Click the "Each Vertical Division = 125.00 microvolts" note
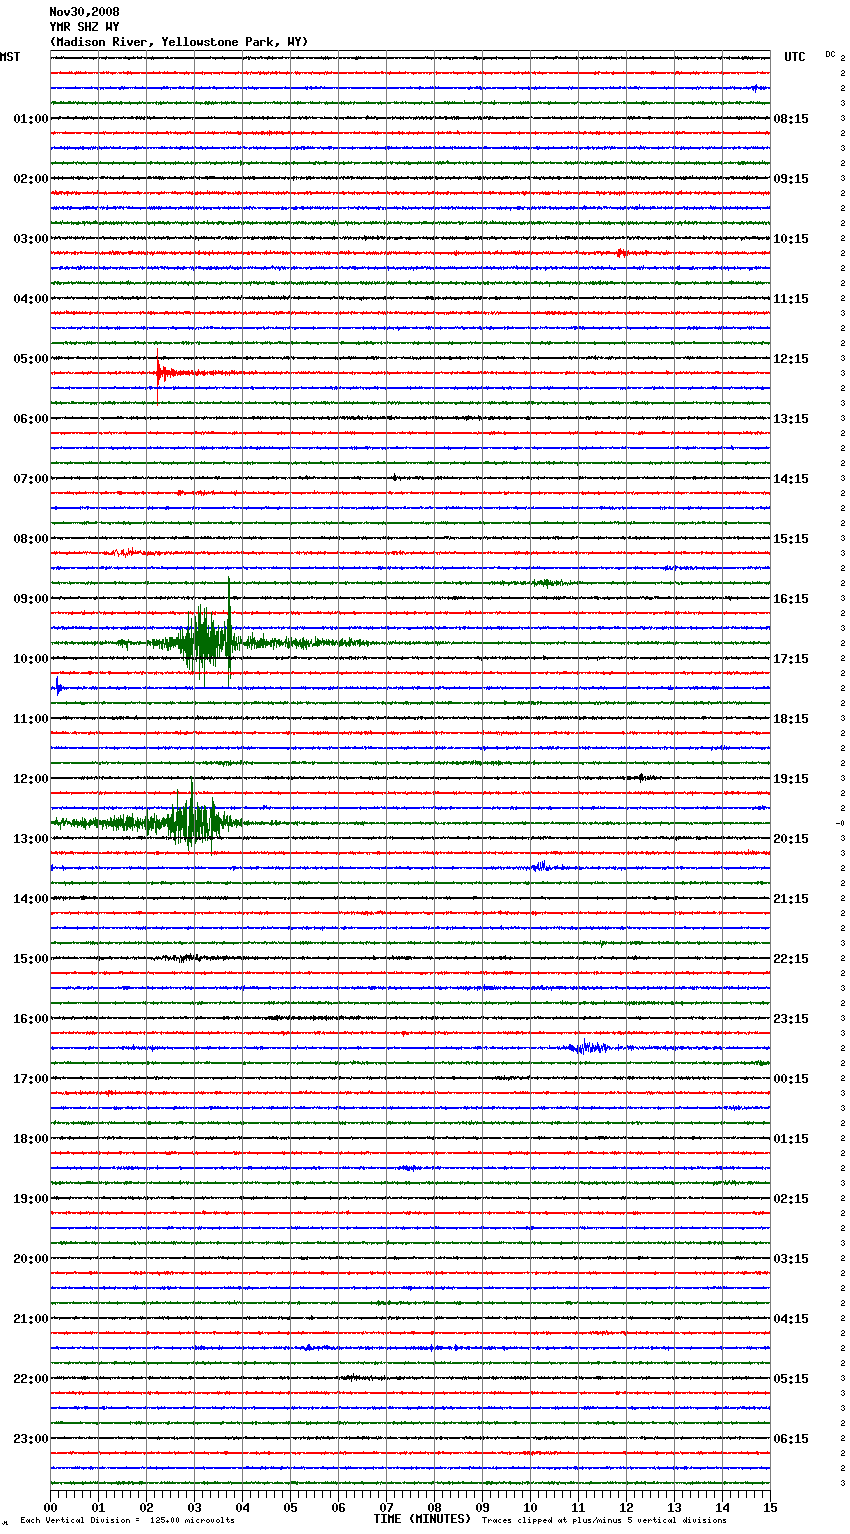The width and height of the screenshot is (850, 1534). 127,1521
